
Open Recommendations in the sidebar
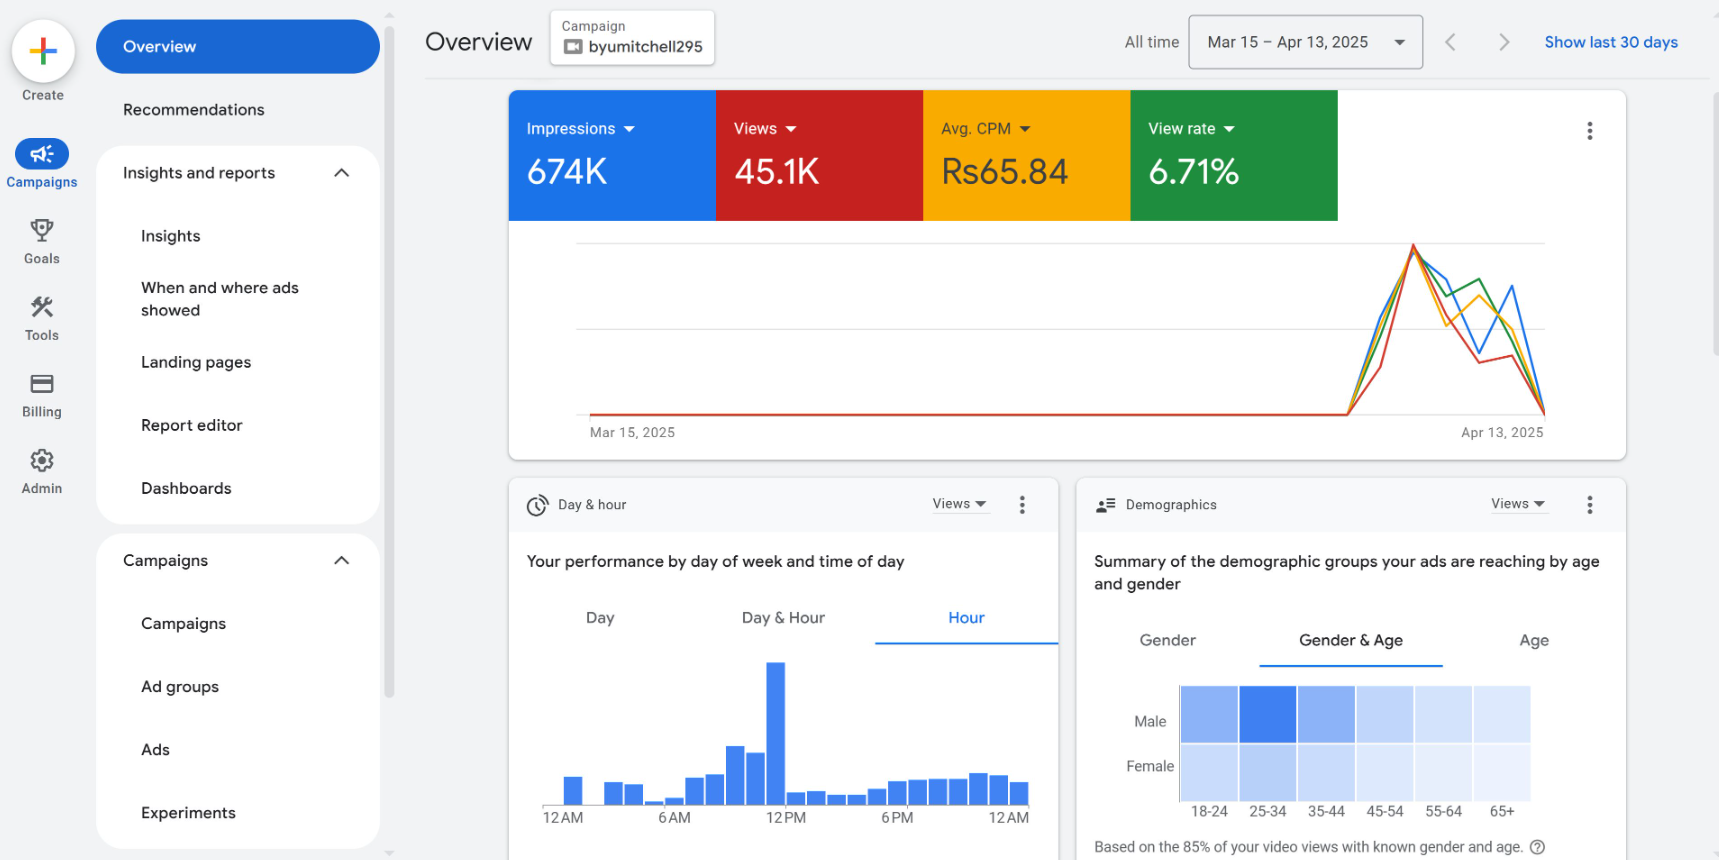194,110
